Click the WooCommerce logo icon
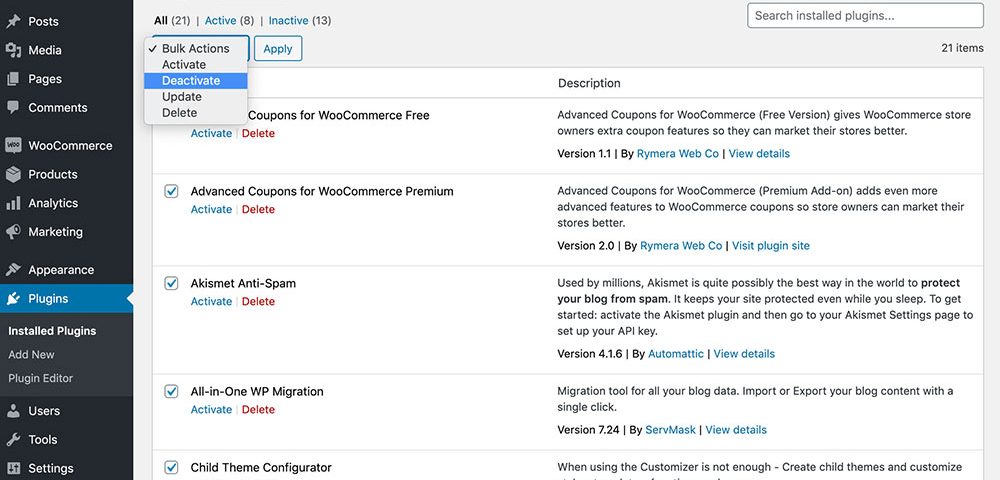This screenshot has width=1000, height=480. pos(13,145)
